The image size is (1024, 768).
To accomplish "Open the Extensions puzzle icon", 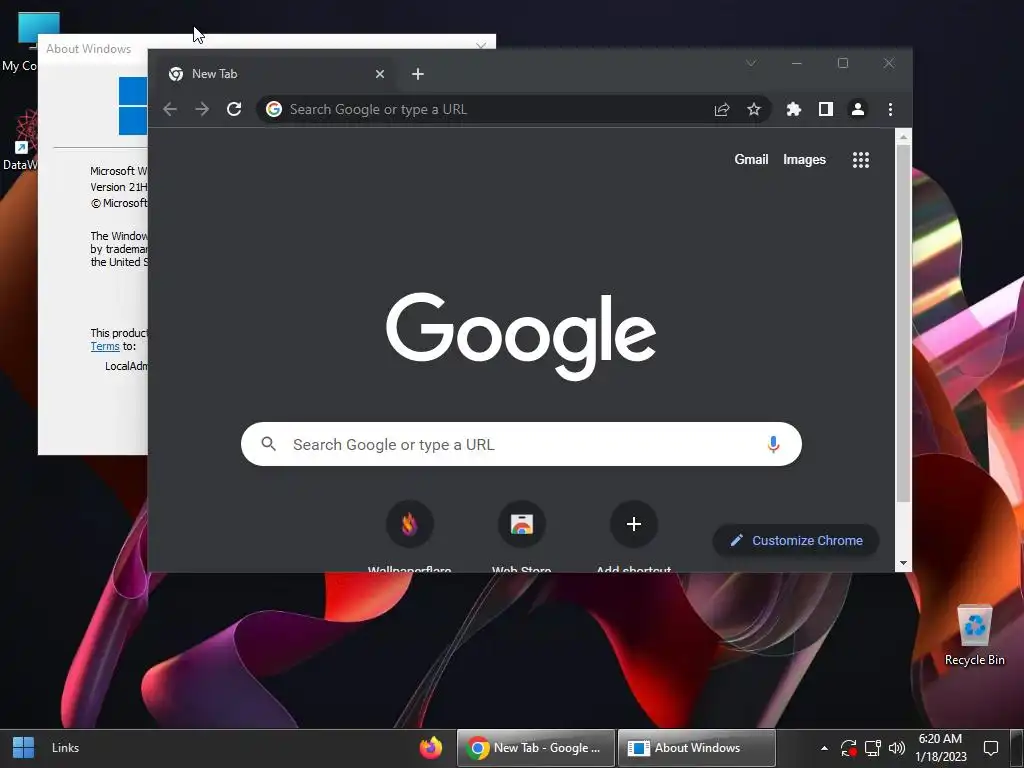I will coord(793,109).
